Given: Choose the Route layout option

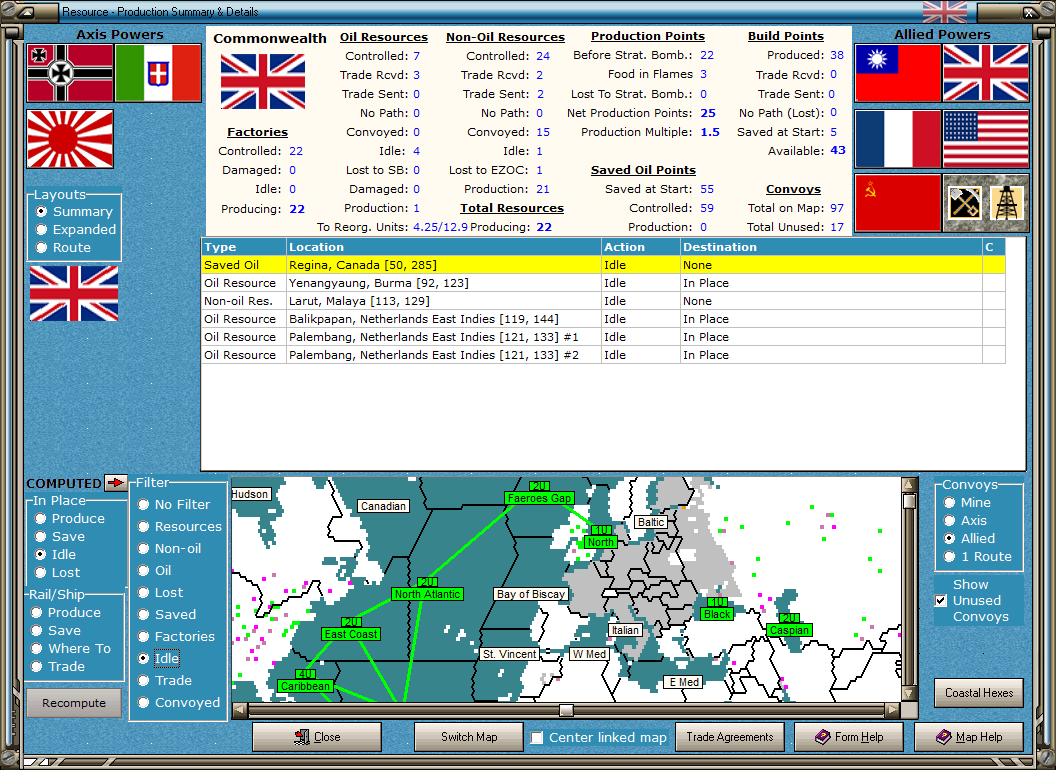Looking at the screenshot, I should (63, 247).
